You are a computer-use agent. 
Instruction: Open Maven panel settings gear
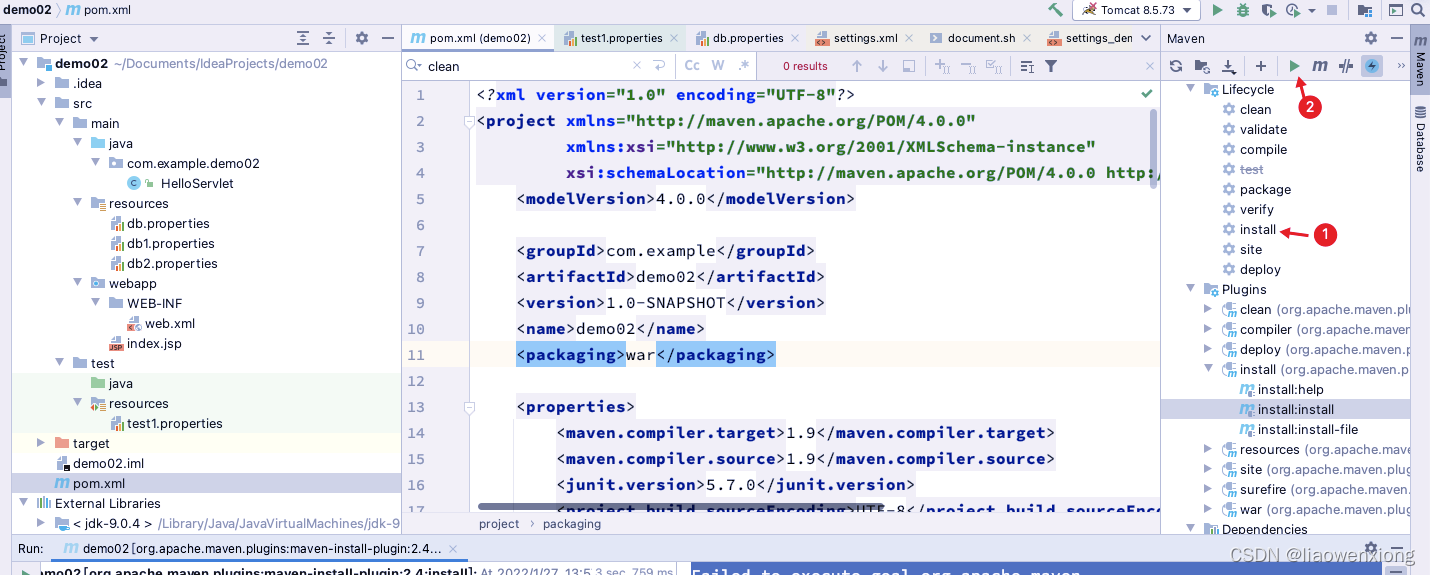pos(1371,38)
